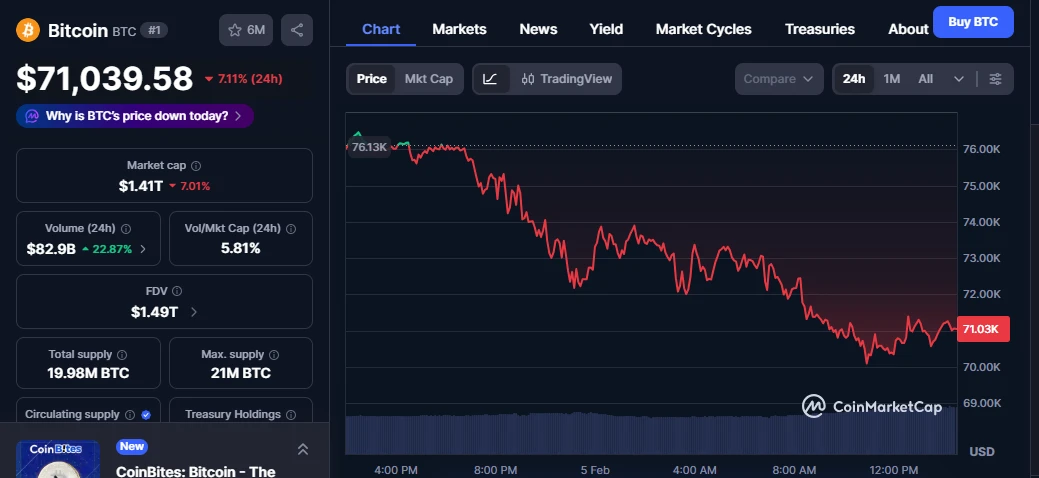Select the 24h time range

(854, 79)
